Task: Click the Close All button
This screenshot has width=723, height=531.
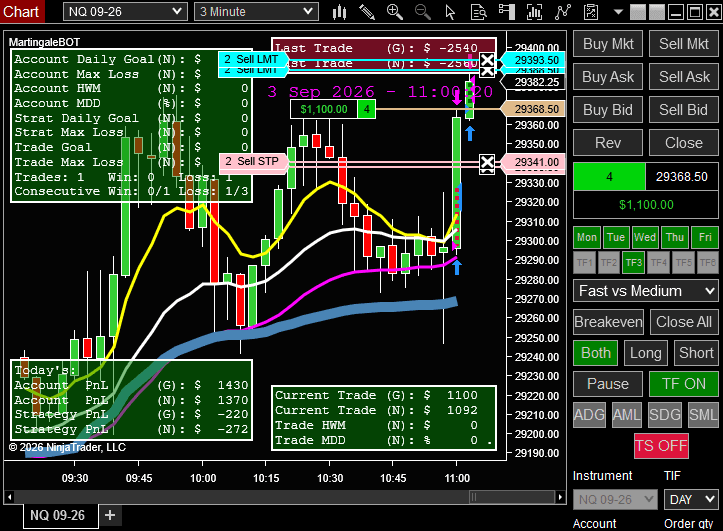Action: tap(684, 322)
